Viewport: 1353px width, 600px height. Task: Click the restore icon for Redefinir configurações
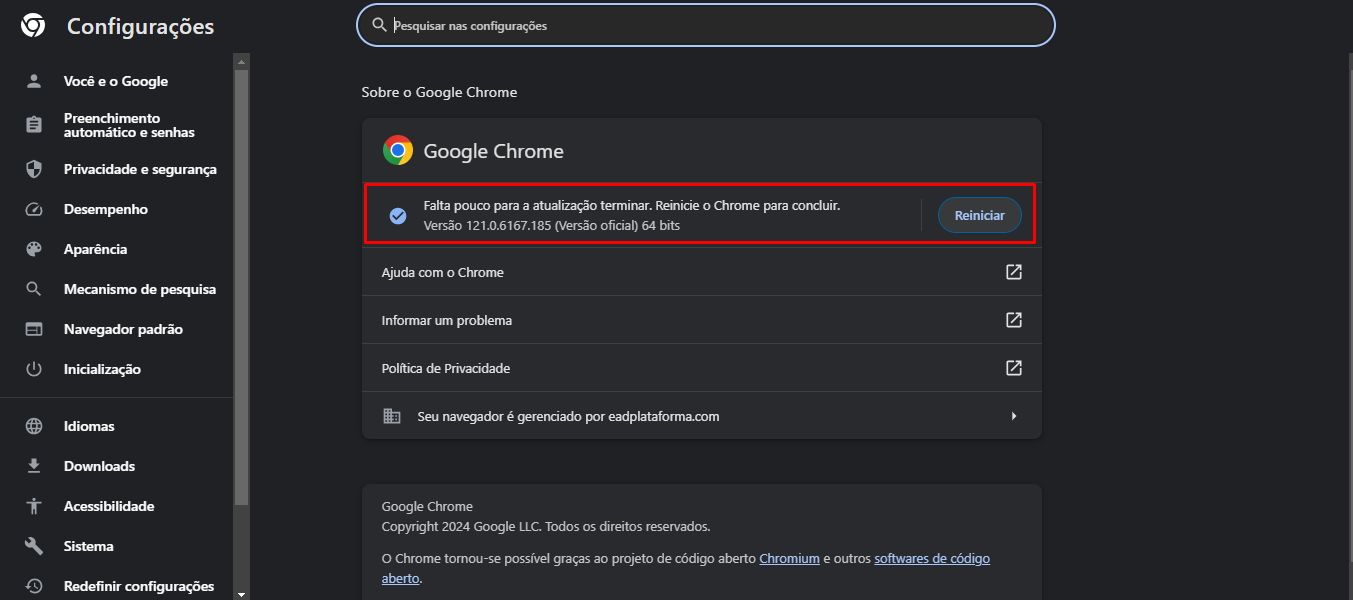tap(34, 586)
